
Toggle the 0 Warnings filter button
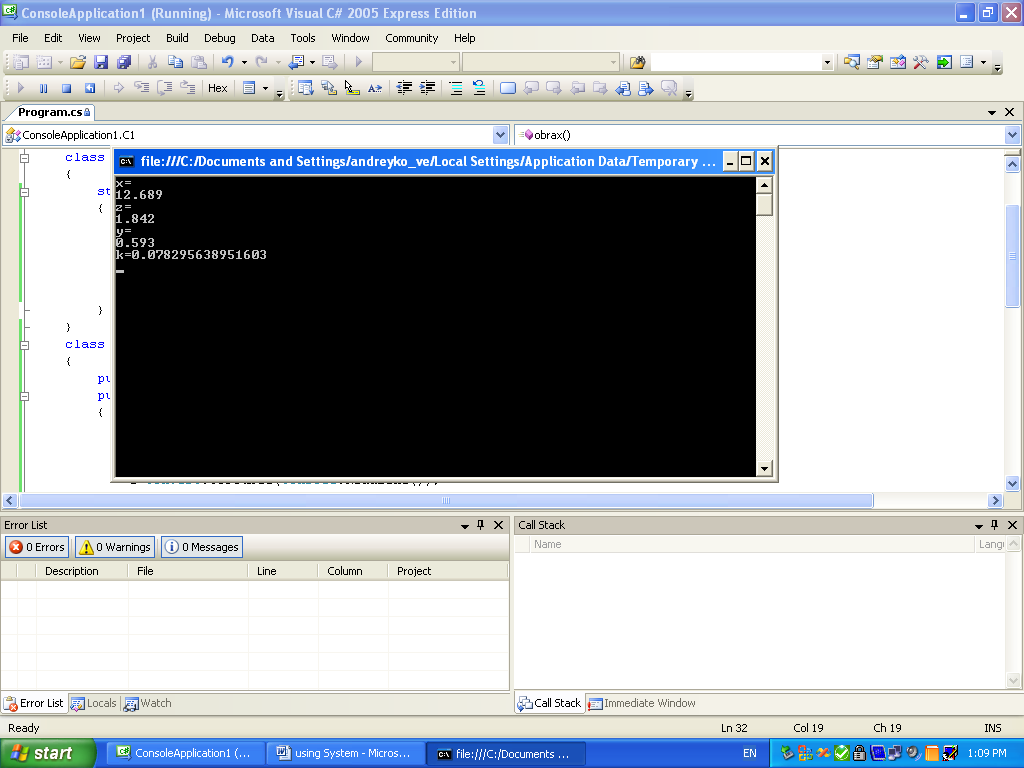pyautogui.click(x=115, y=547)
